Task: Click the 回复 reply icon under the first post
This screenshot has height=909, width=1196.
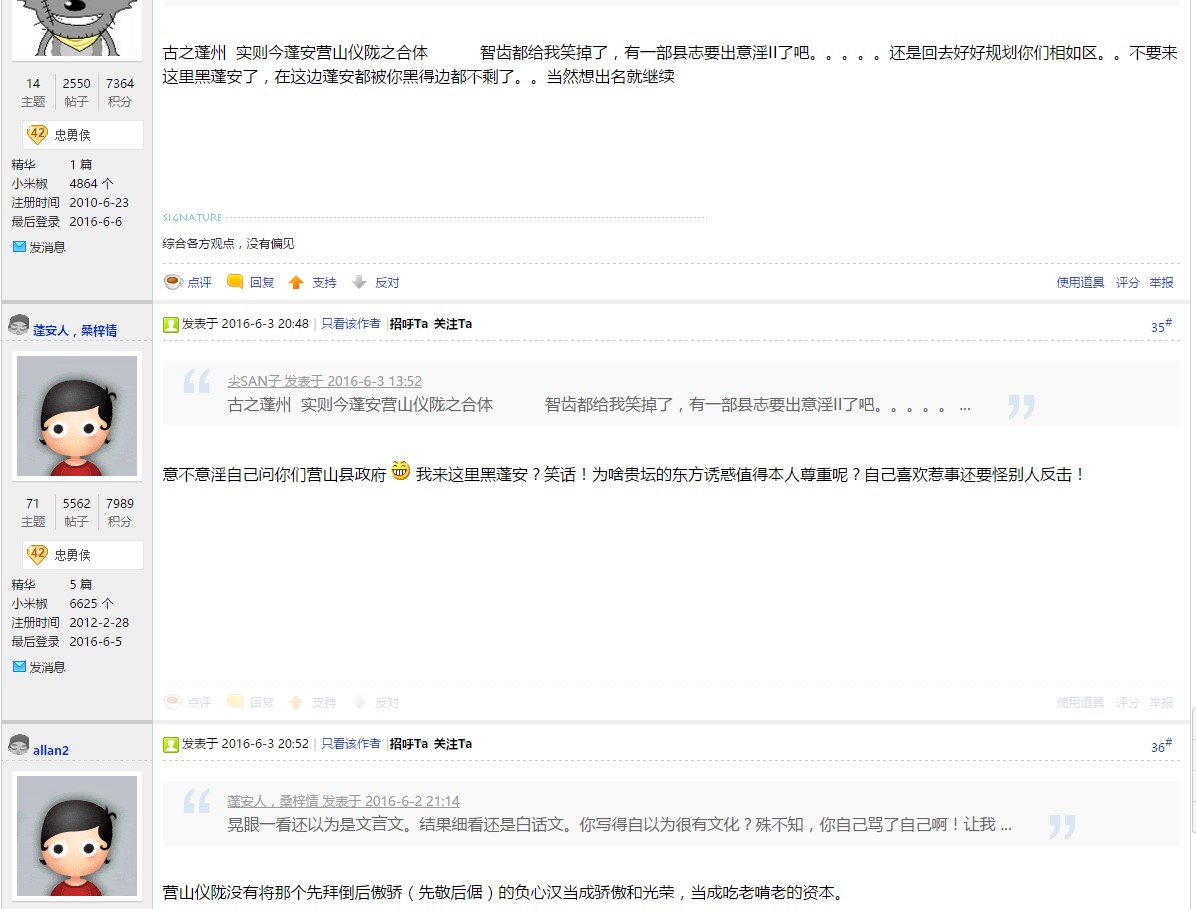Action: click(x=235, y=282)
